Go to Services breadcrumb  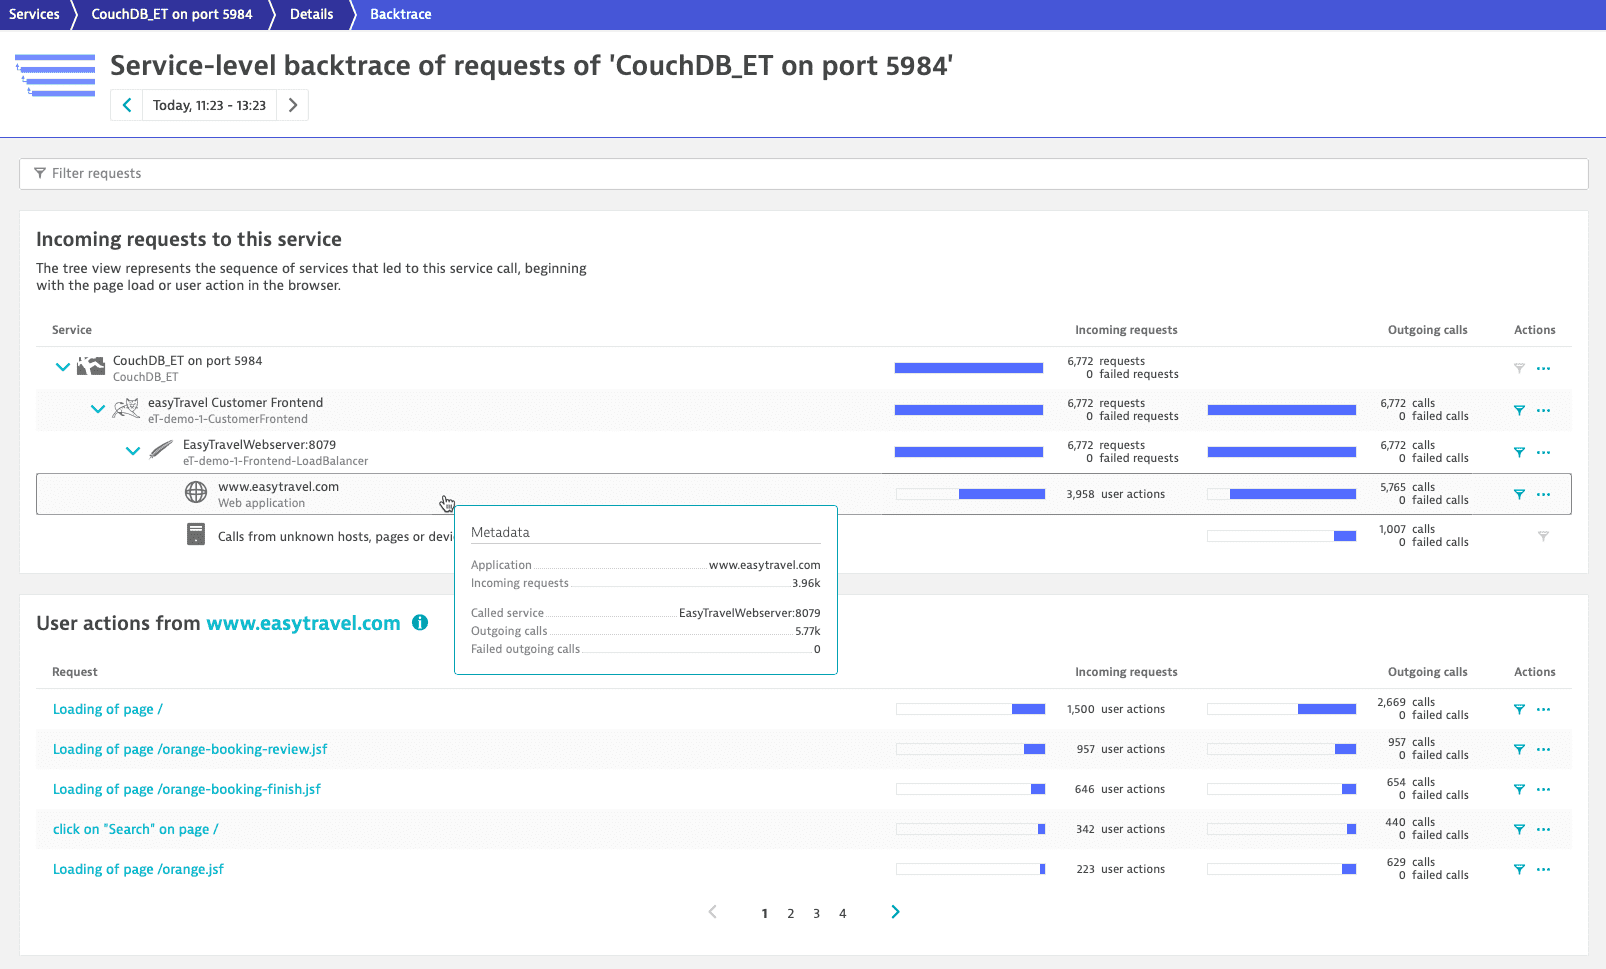point(34,14)
